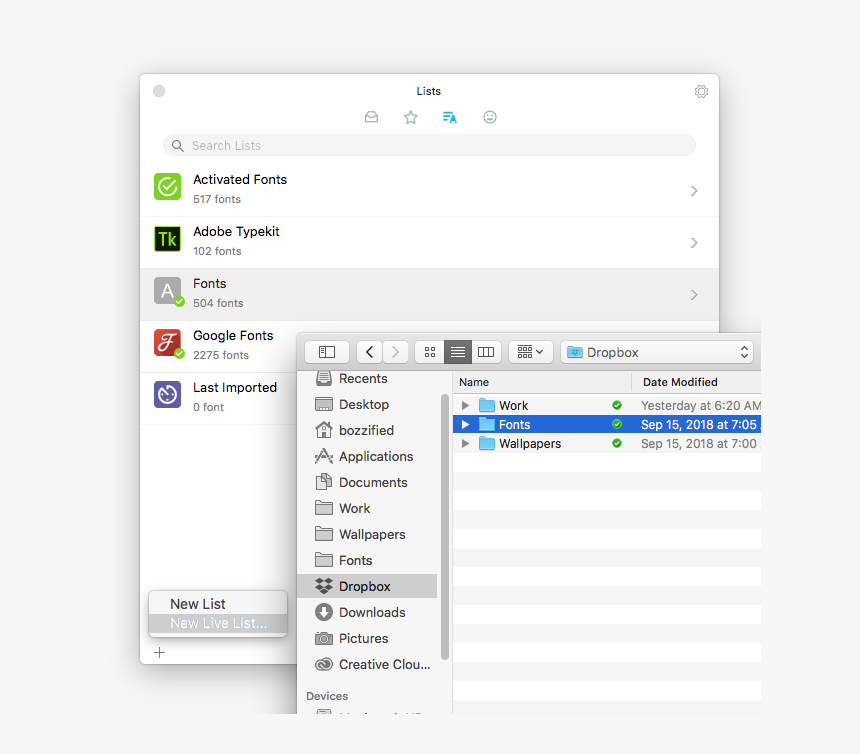Sort by the Name column header

click(542, 382)
